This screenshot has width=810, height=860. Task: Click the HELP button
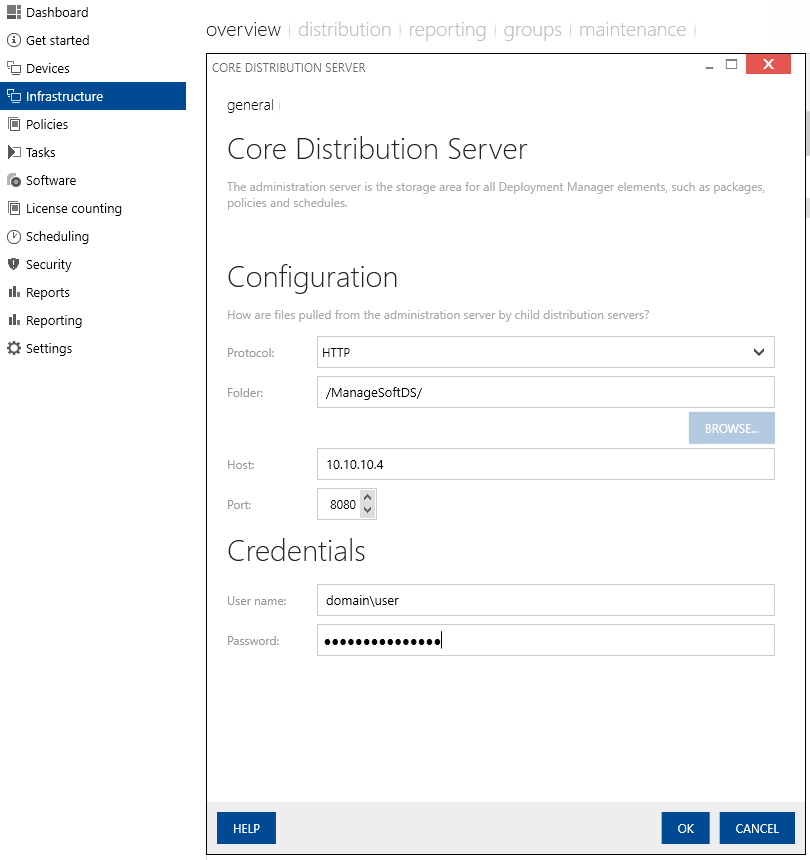[246, 828]
